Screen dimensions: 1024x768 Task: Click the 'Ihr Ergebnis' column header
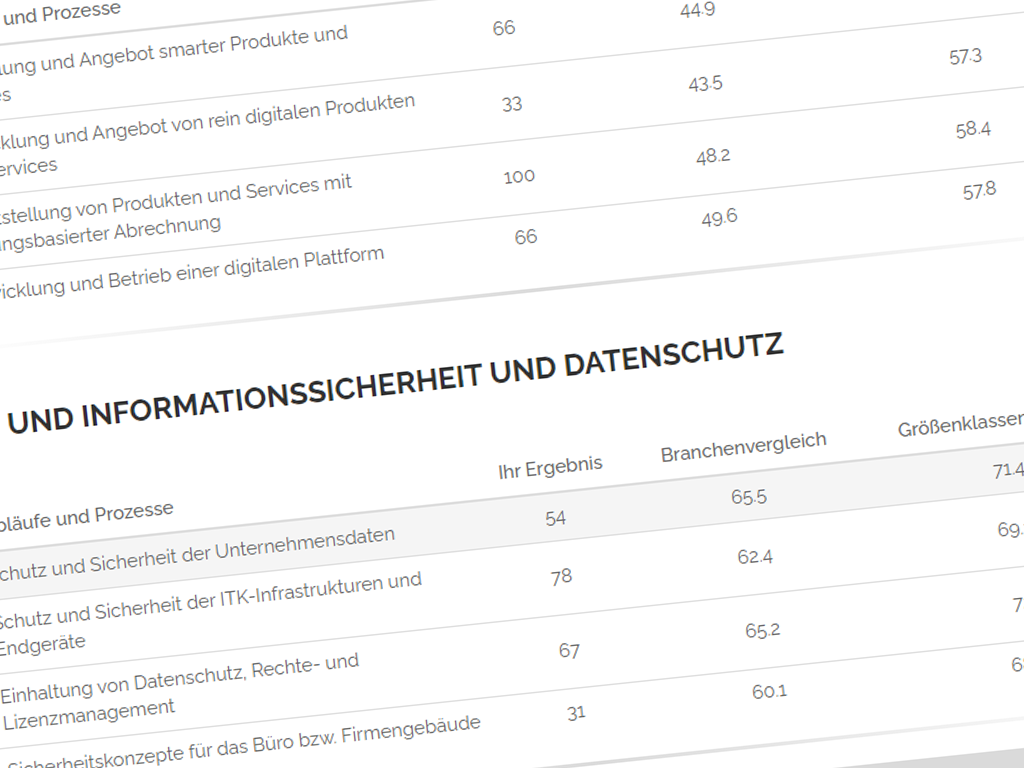550,466
